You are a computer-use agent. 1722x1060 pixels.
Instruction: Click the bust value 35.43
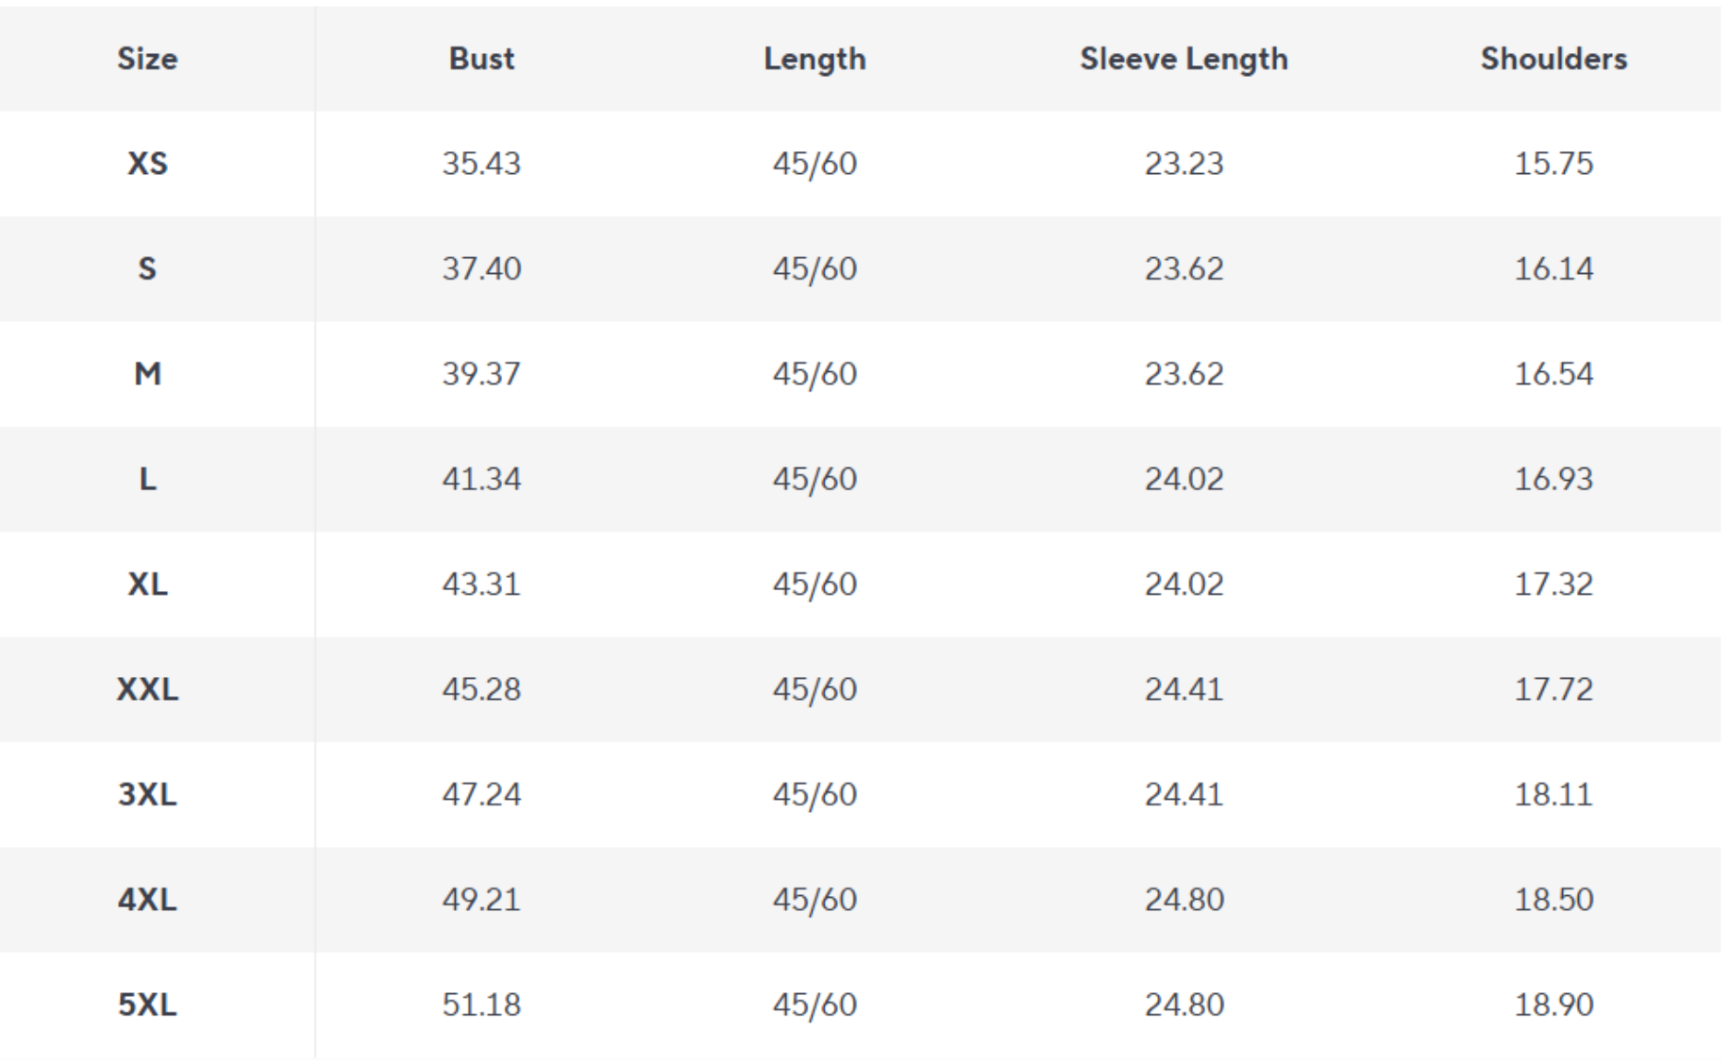click(x=481, y=163)
